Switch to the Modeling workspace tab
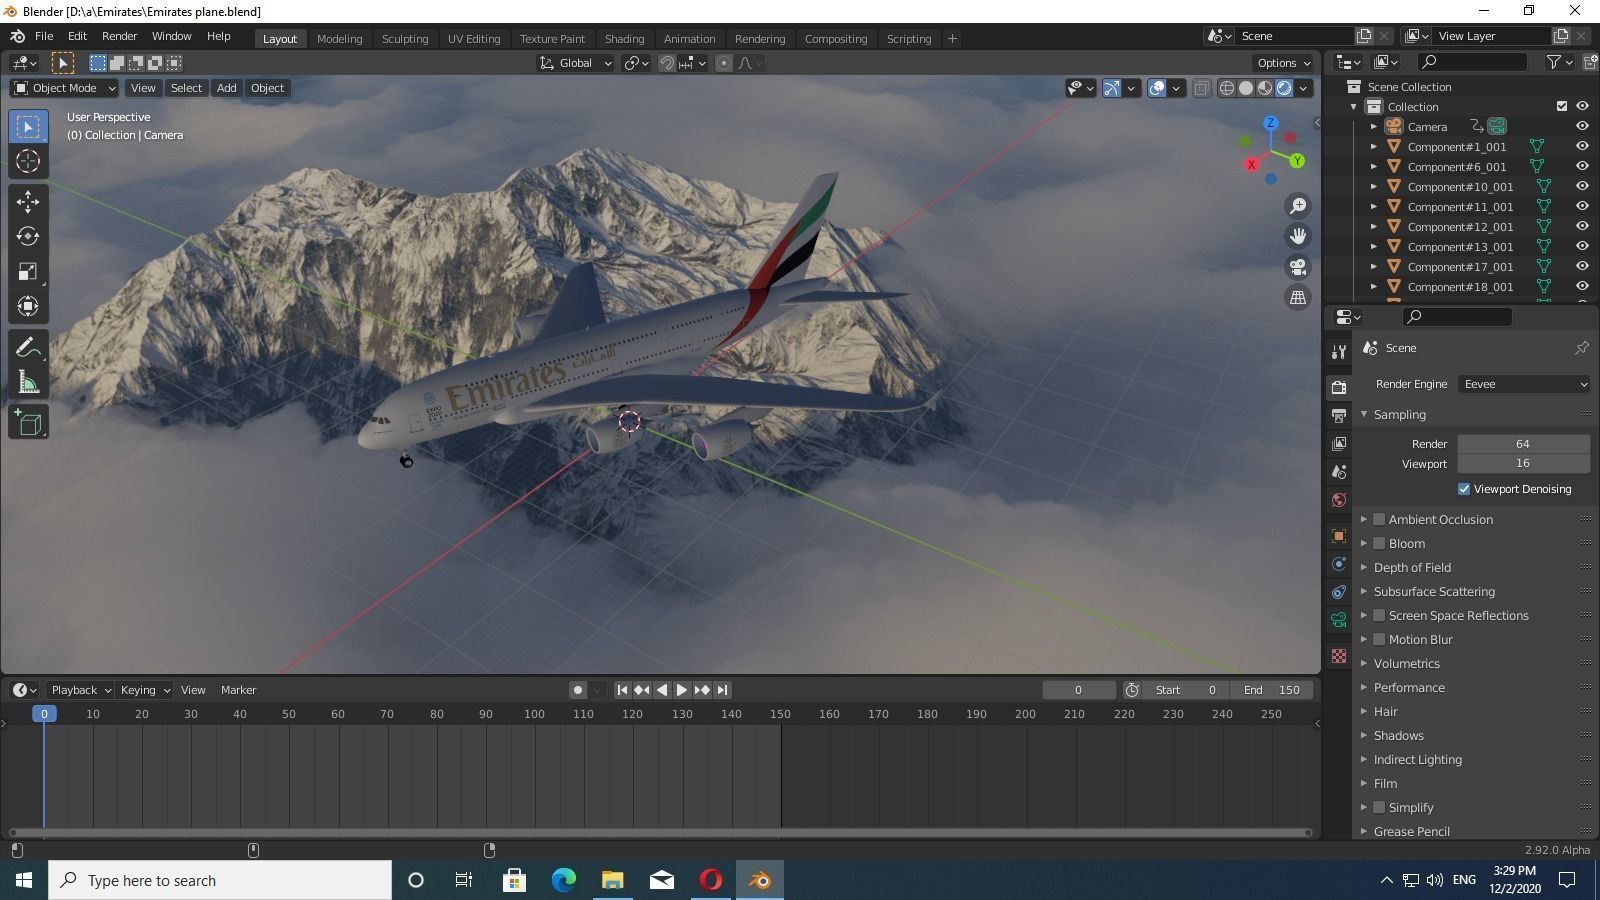 pos(339,39)
